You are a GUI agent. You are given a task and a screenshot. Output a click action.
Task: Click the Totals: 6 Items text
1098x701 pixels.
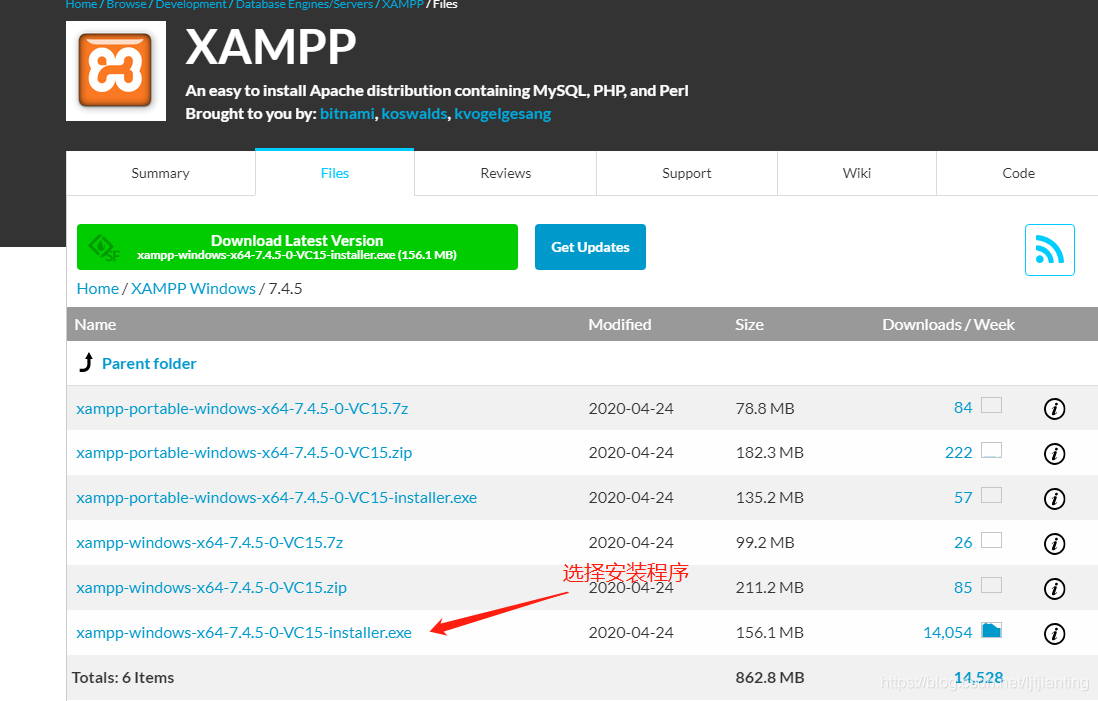click(123, 678)
